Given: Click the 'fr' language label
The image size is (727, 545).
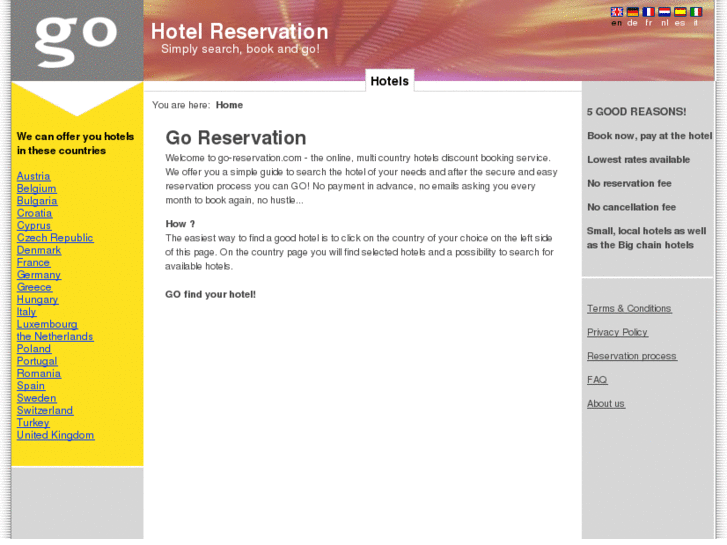Looking at the screenshot, I should tap(649, 23).
